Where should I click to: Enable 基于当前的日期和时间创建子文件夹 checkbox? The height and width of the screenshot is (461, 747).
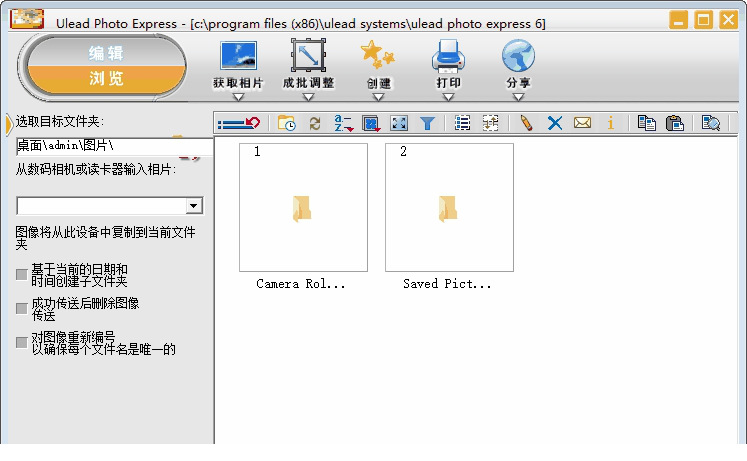tap(21, 275)
